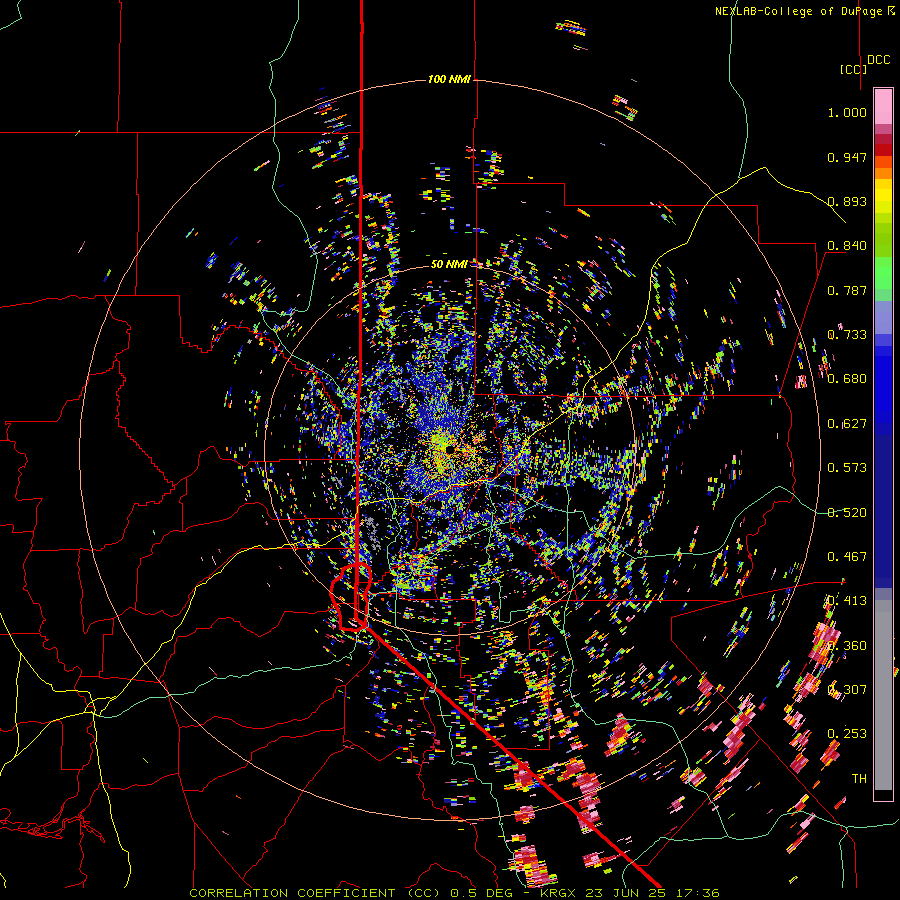Click the 0.787 legend value
Viewport: 900px width, 900px height.
click(x=847, y=290)
